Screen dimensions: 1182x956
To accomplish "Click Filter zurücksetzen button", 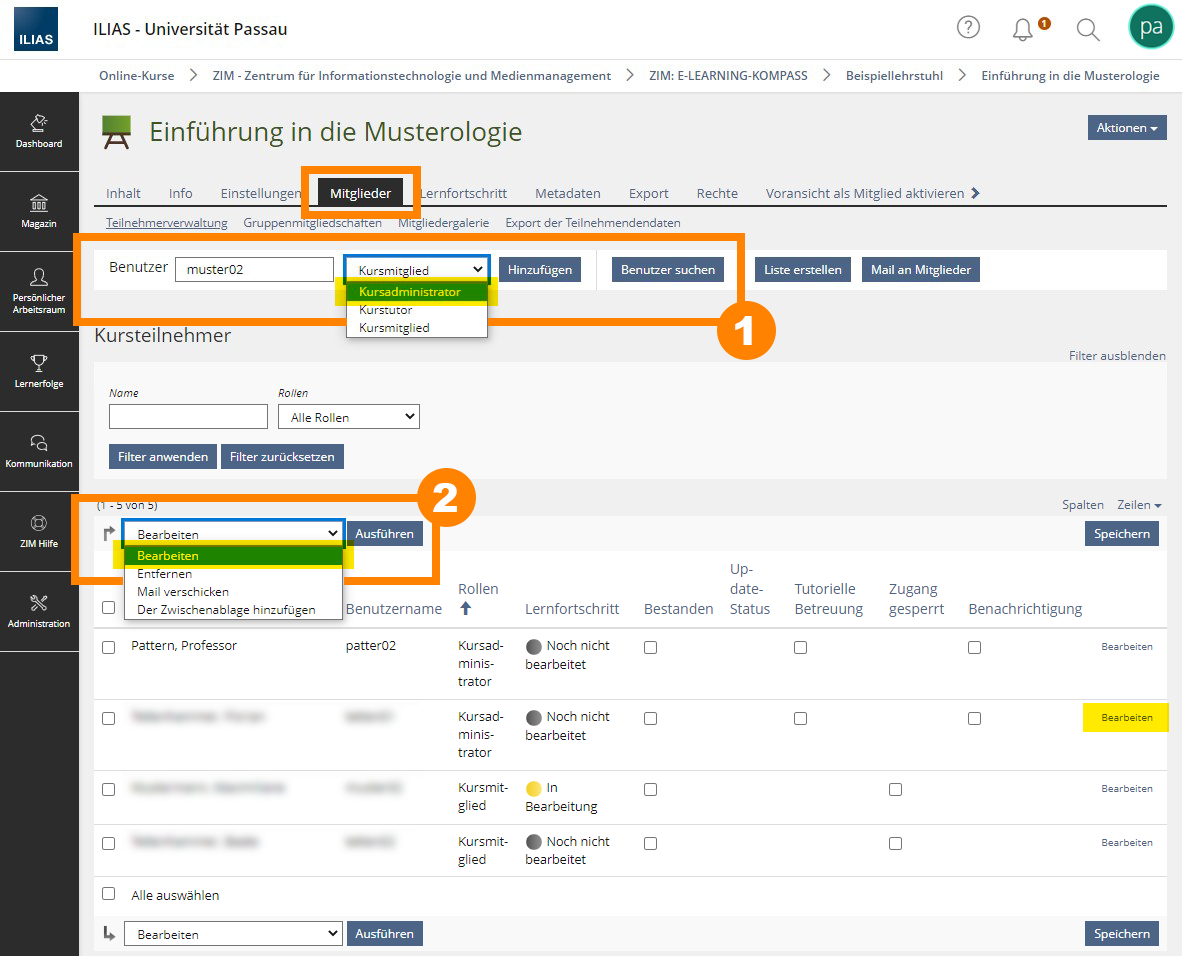I will (282, 456).
